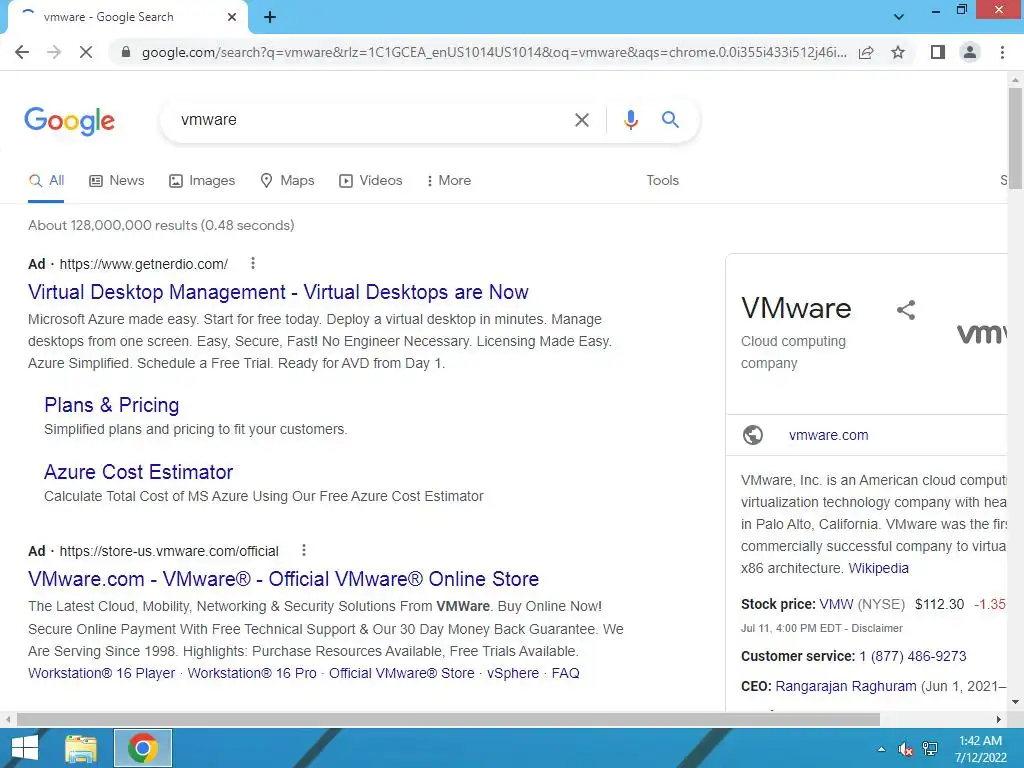Image resolution: width=1024 pixels, height=768 pixels.
Task: Click the vertical scrollbar down arrow
Action: coord(1015,703)
